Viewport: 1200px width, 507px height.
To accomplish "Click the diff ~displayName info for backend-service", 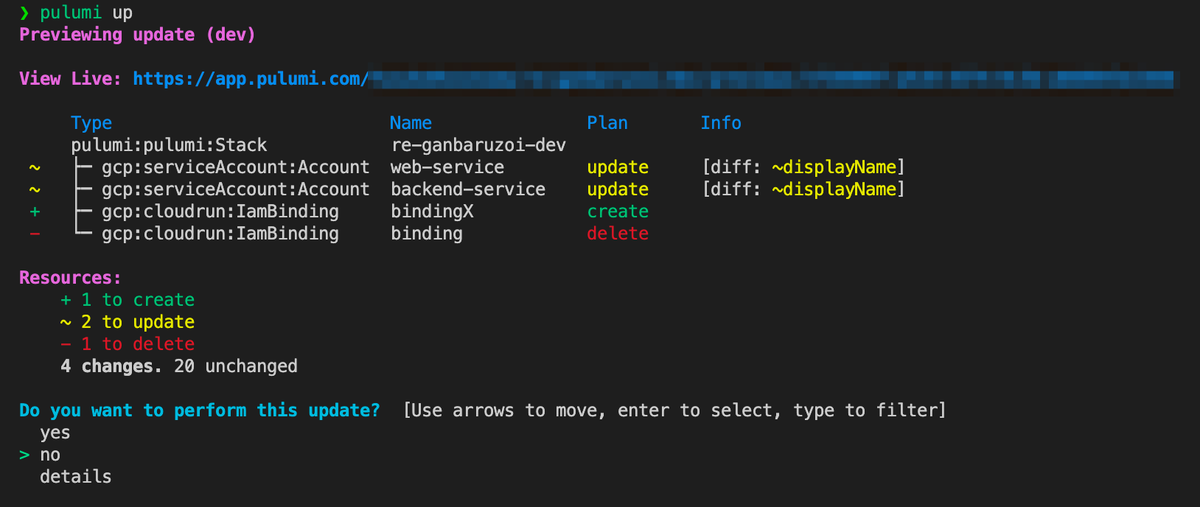I will pyautogui.click(x=803, y=189).
